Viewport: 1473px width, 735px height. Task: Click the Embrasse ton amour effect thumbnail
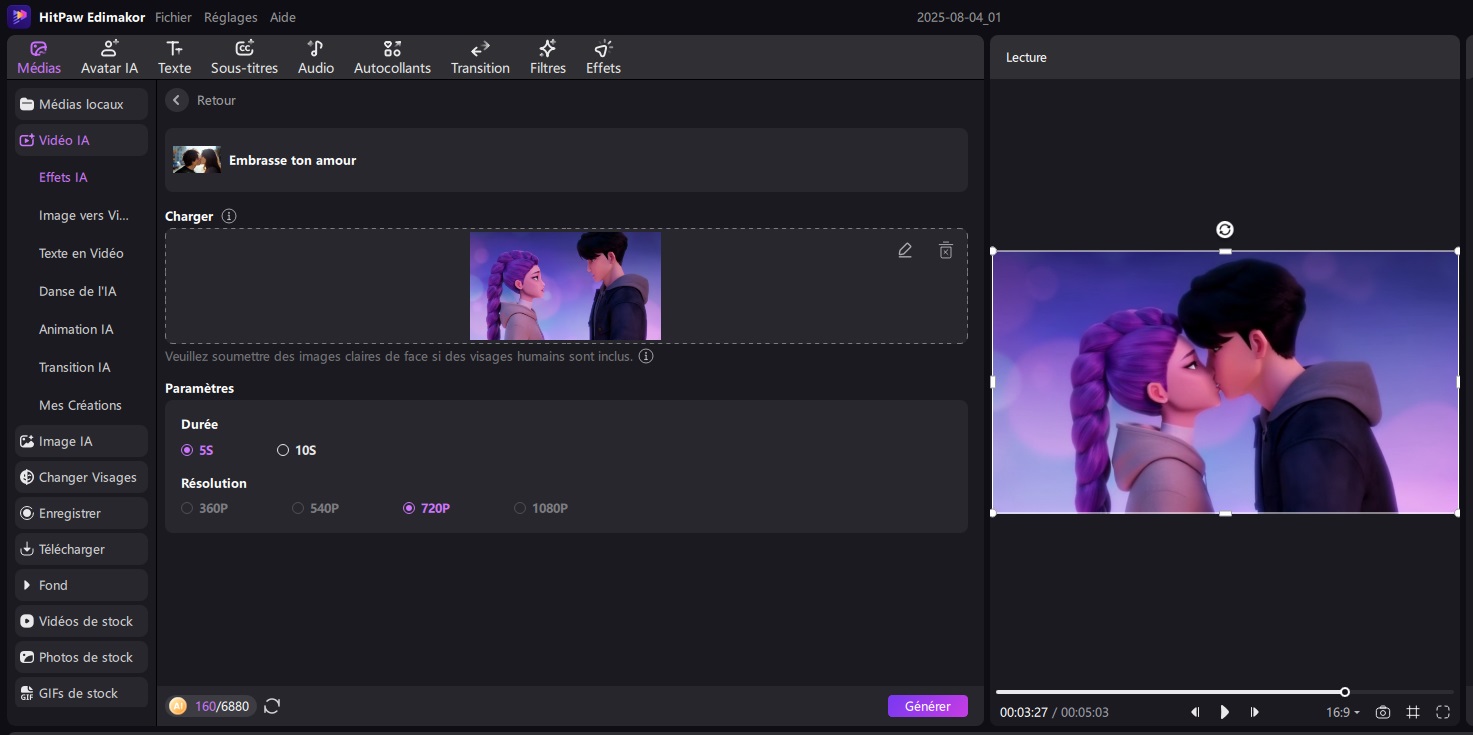[197, 160]
